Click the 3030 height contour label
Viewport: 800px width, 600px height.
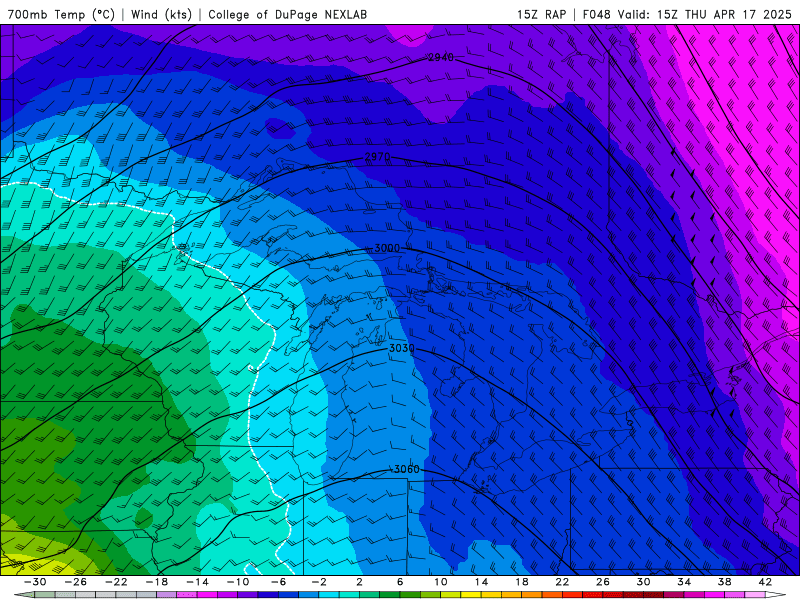click(x=402, y=348)
